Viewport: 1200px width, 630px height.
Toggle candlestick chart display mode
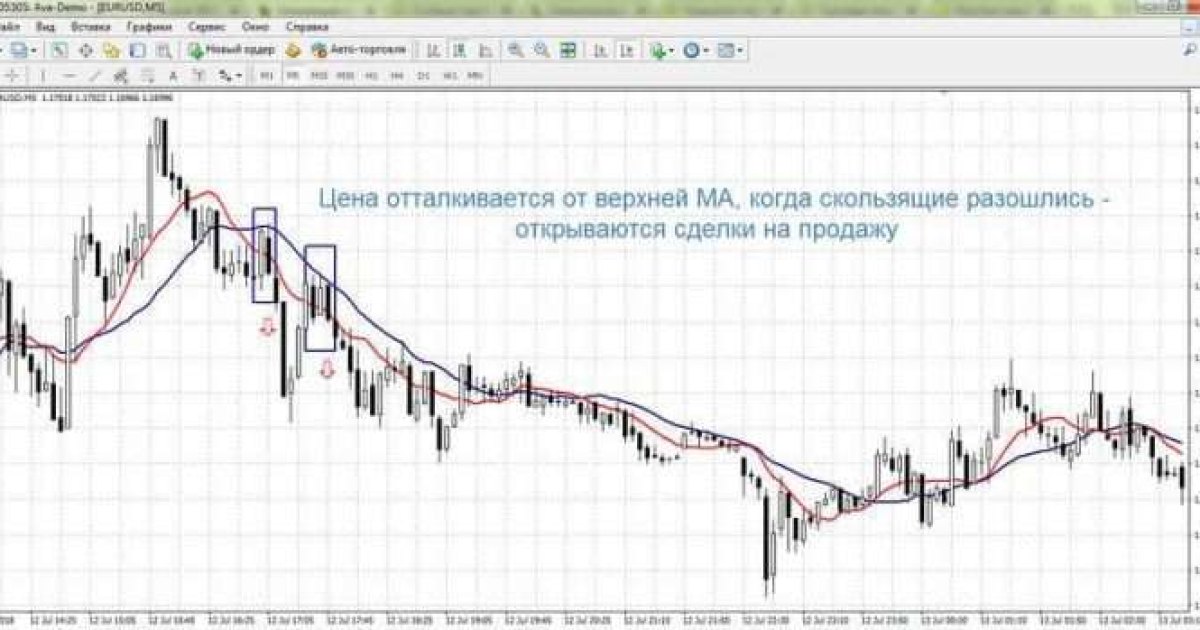click(460, 50)
